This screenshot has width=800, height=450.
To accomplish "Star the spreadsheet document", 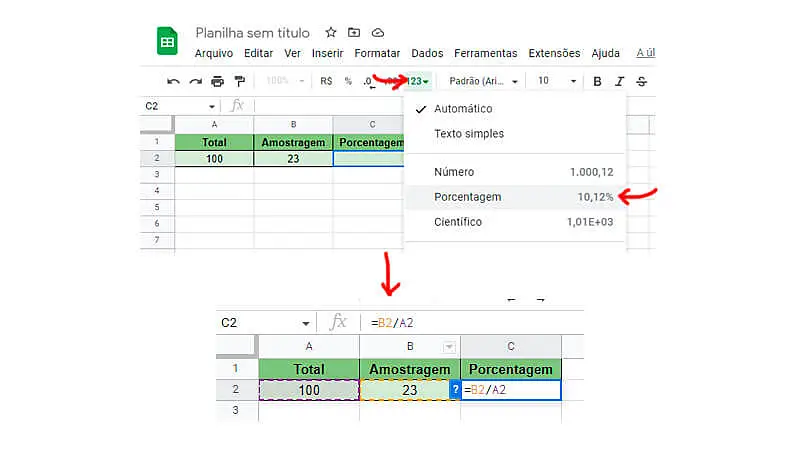I will coord(331,33).
